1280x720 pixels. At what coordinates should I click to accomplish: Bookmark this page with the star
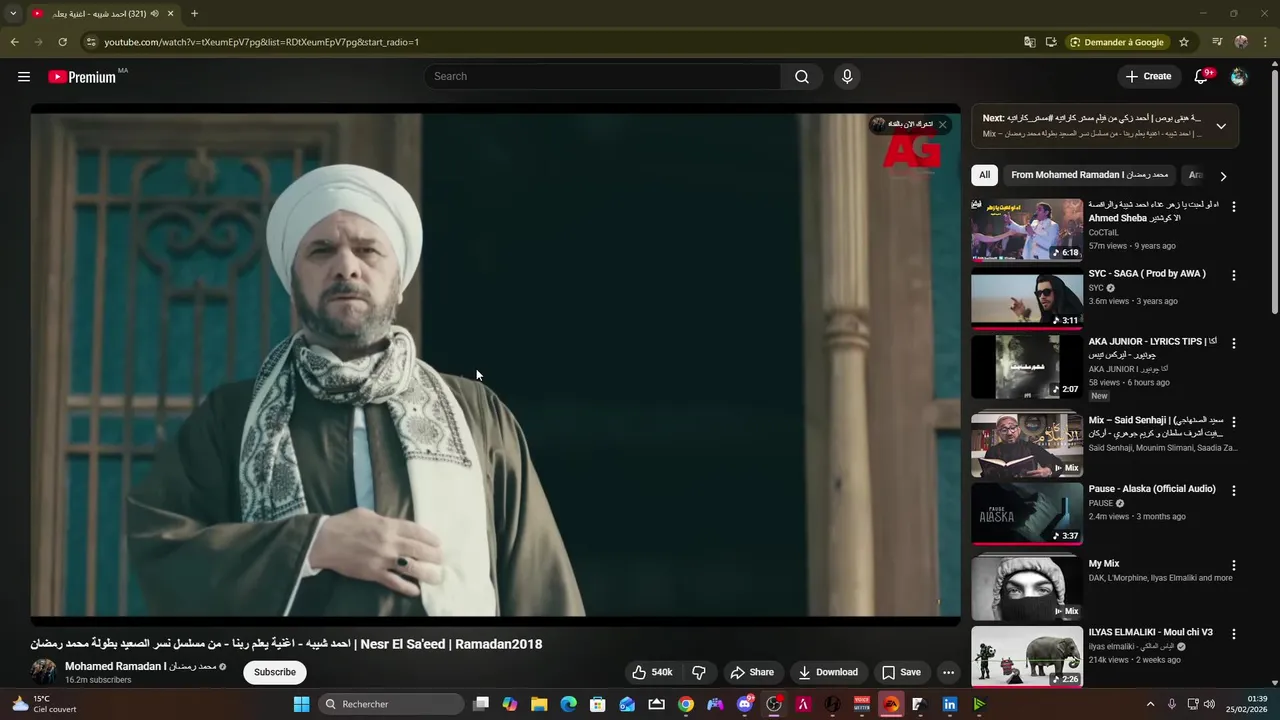click(x=1184, y=42)
